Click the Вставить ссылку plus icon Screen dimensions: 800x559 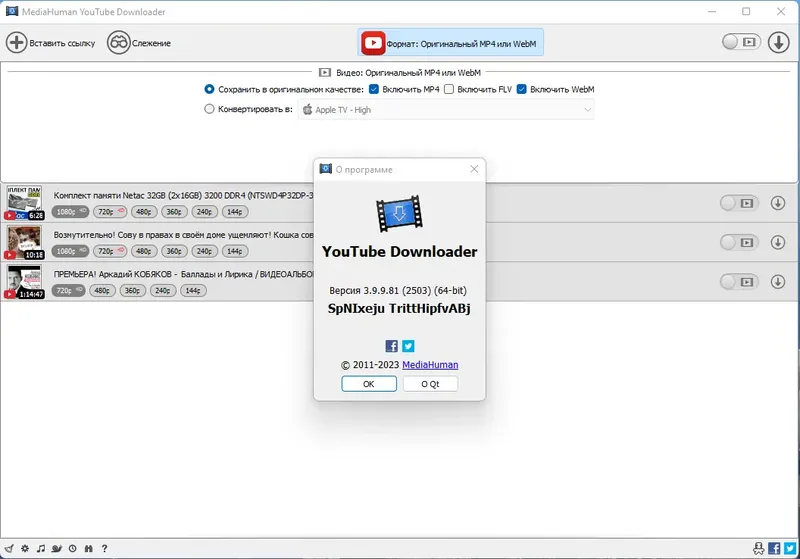pos(16,42)
